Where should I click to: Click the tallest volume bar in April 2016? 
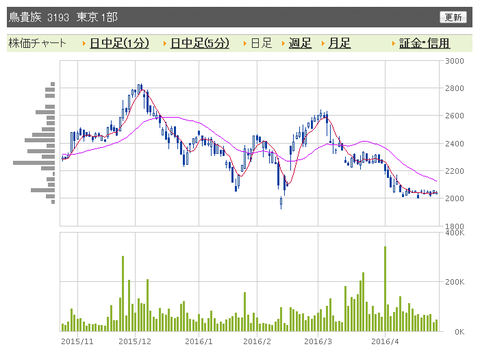[385, 289]
